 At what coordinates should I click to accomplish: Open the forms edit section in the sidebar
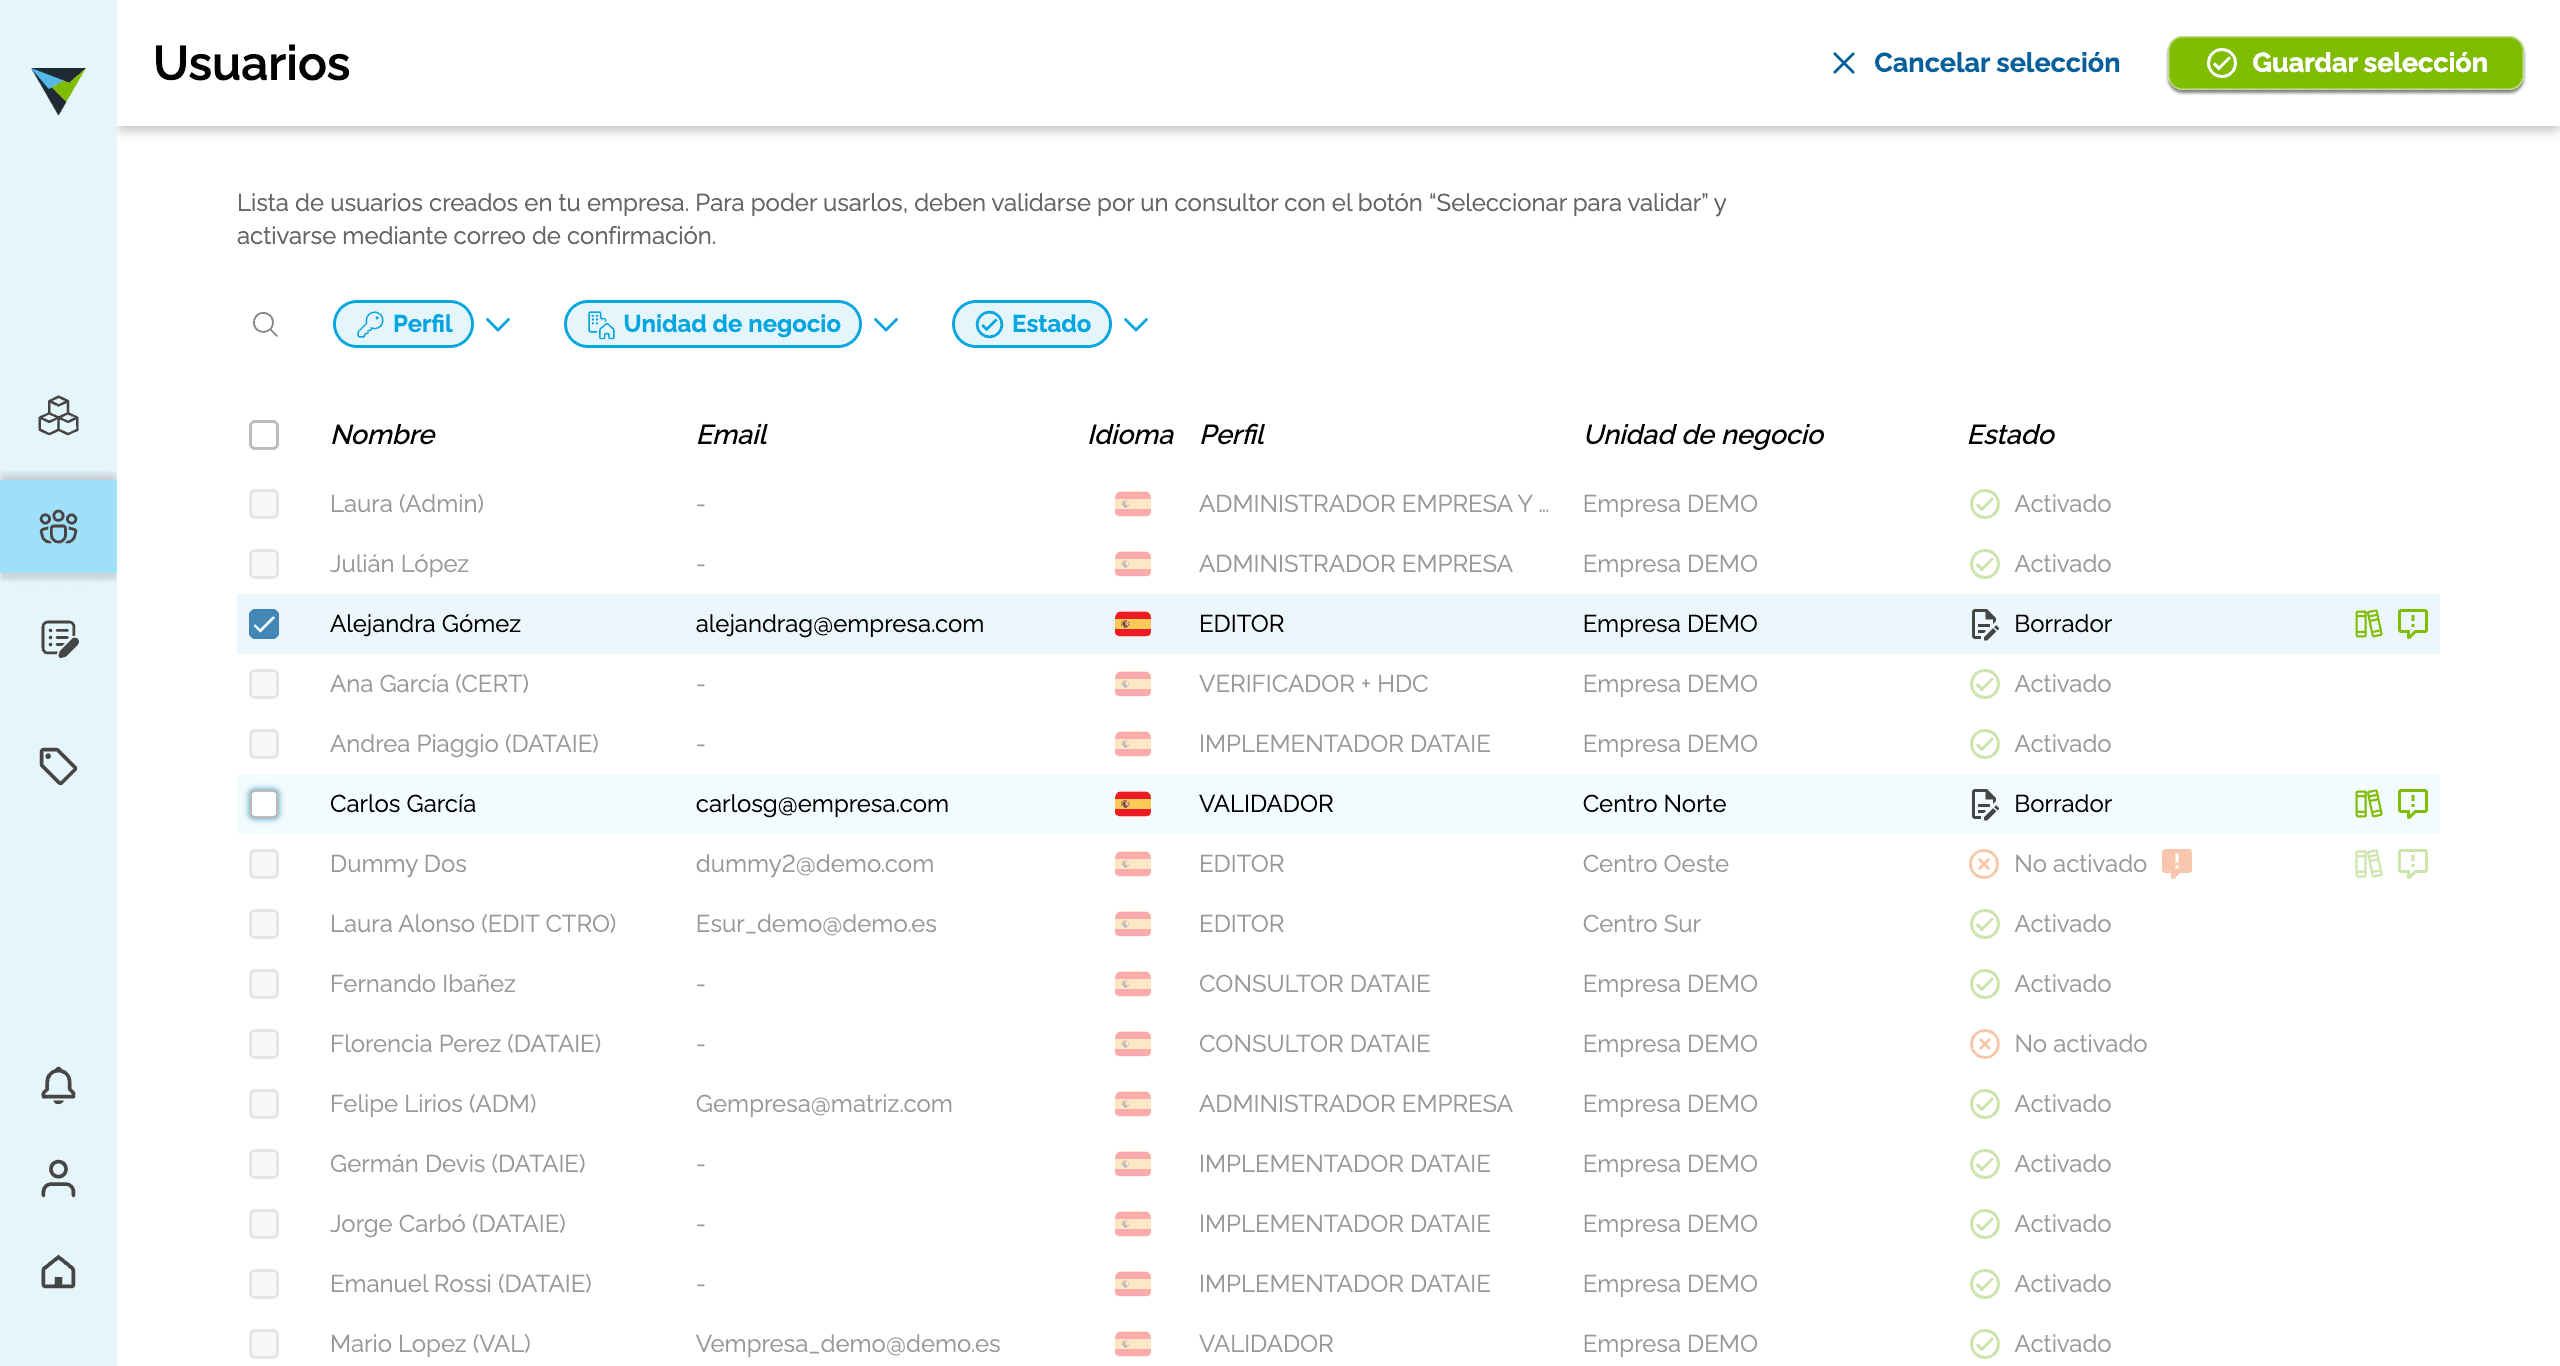tap(58, 638)
